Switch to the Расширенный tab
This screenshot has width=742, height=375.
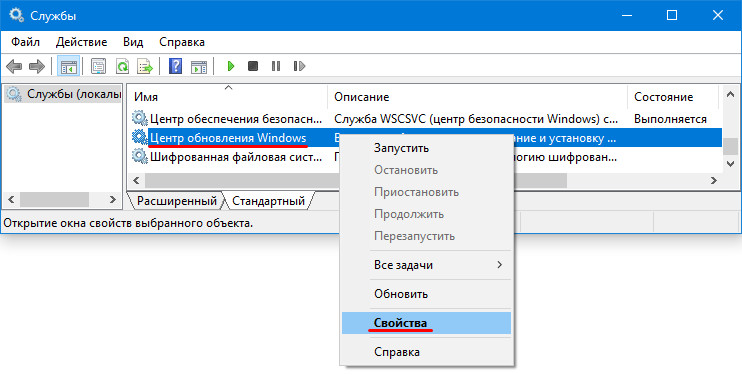click(177, 201)
